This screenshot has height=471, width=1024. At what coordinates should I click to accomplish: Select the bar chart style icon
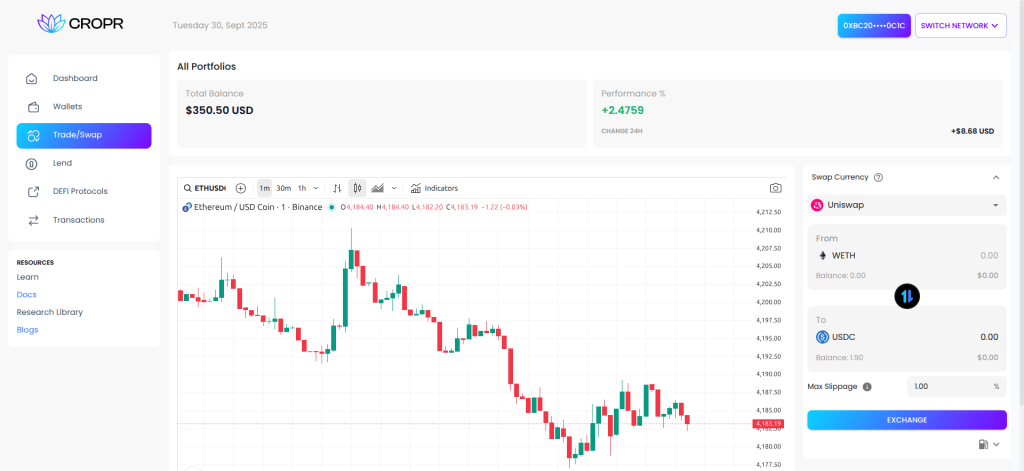click(x=337, y=188)
